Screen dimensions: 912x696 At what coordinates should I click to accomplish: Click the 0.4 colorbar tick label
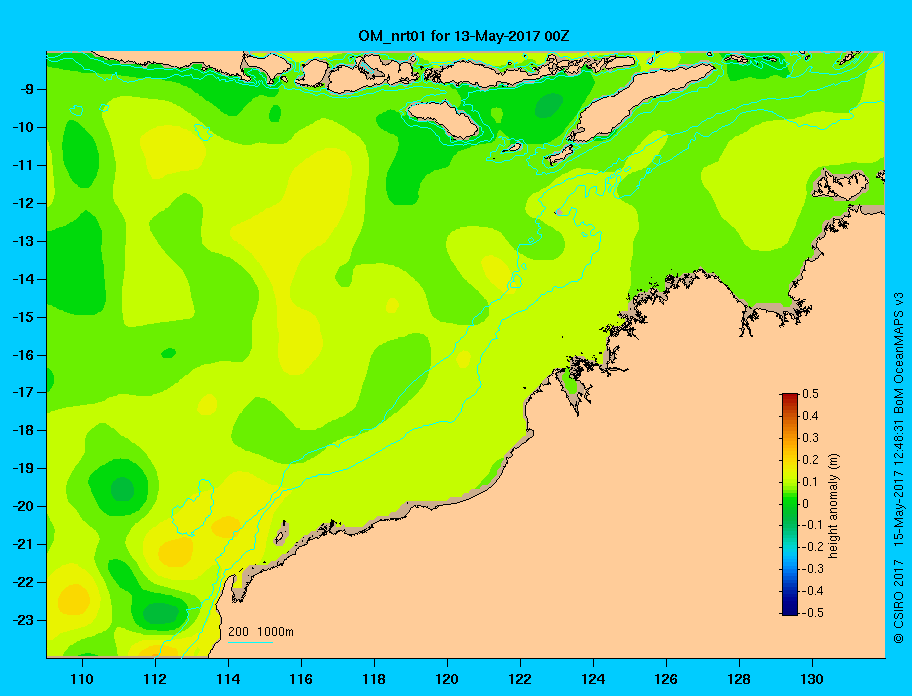[810, 416]
